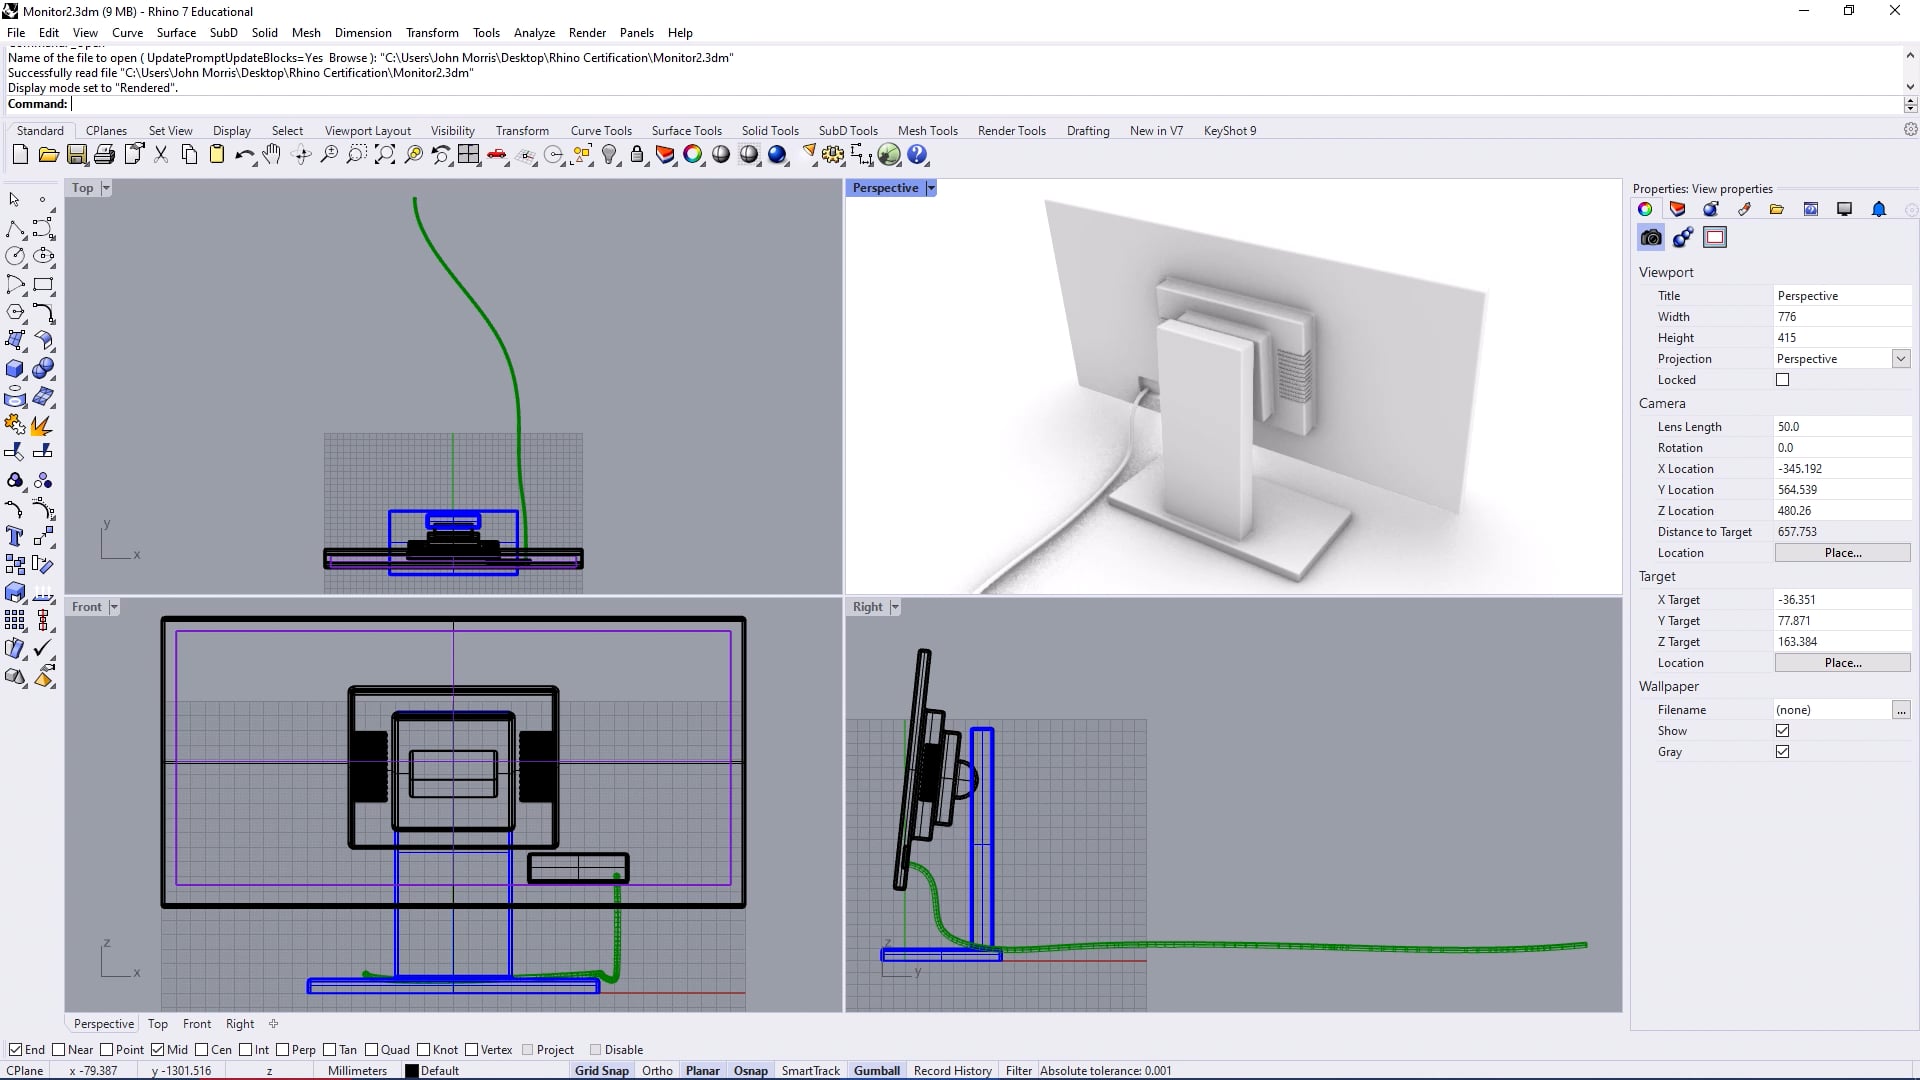Click the Target Location Place button
This screenshot has width=1920, height=1080.
coord(1842,663)
